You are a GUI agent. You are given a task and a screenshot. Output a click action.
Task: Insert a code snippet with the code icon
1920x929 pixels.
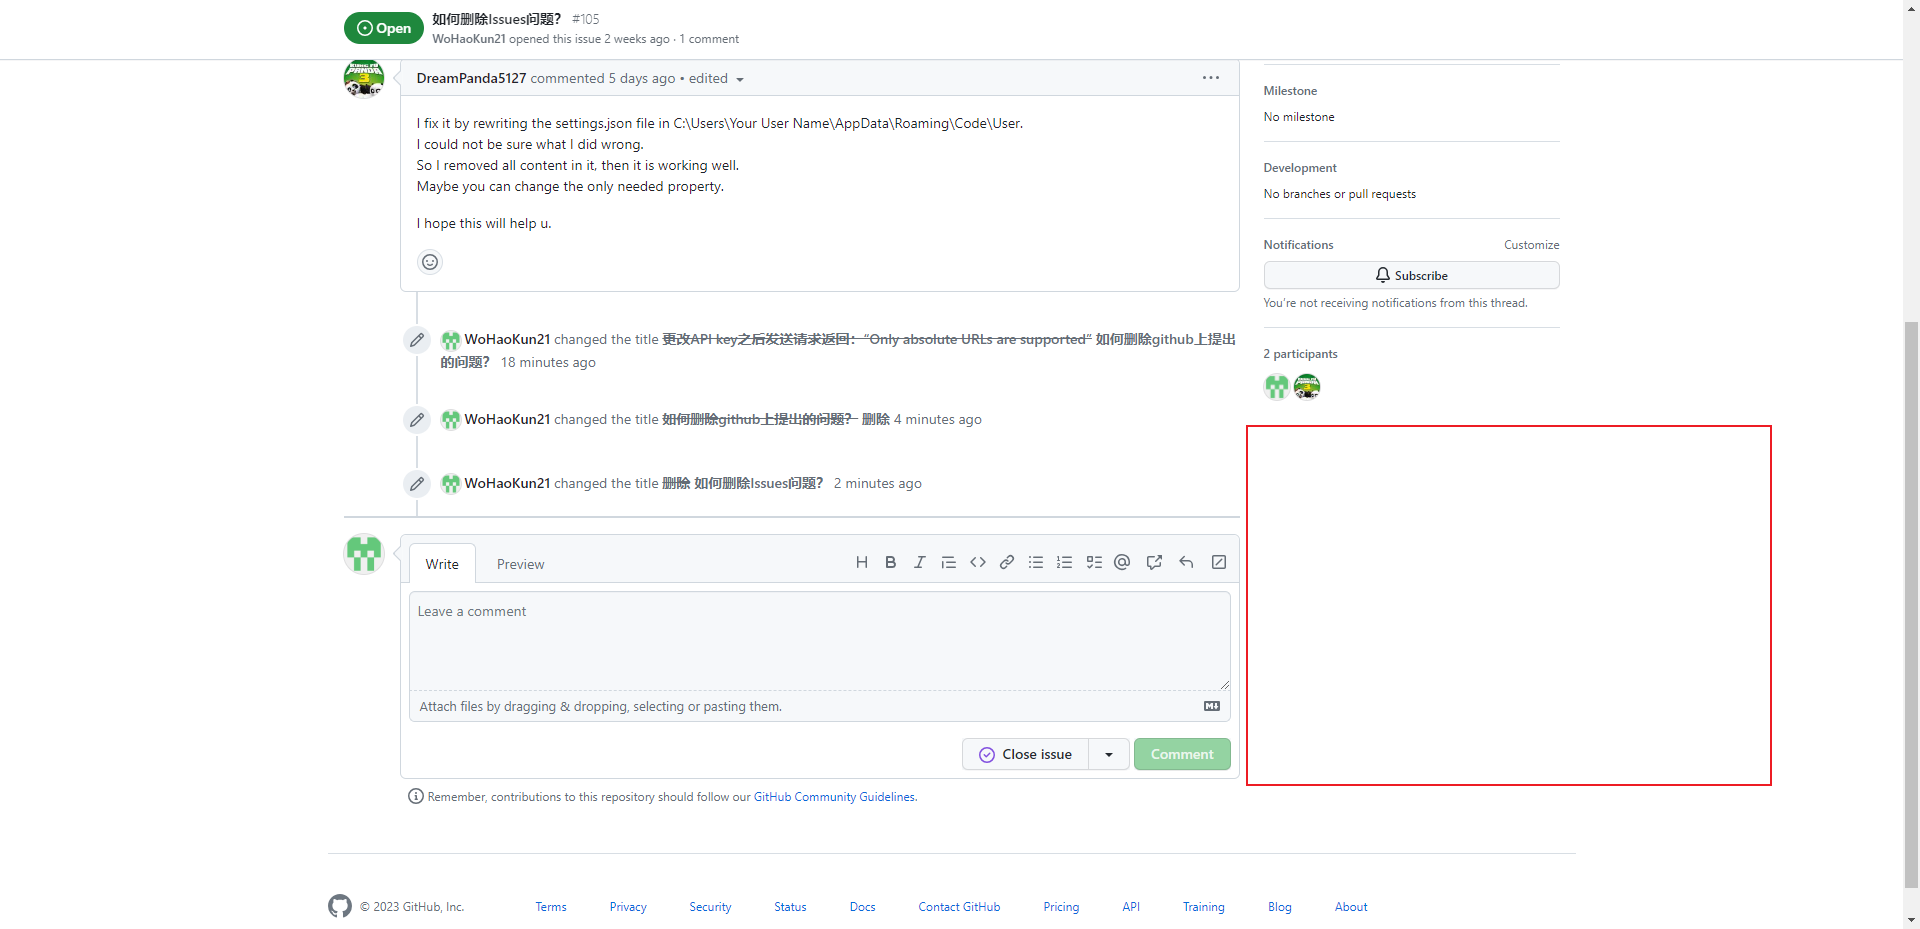point(978,562)
